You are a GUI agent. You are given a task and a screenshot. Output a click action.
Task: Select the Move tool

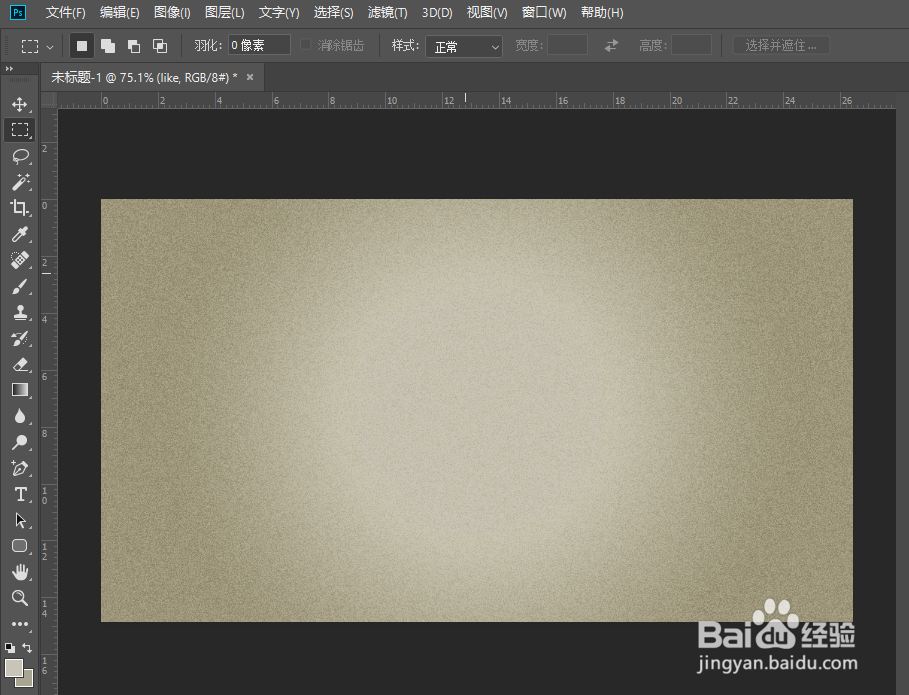click(20, 103)
